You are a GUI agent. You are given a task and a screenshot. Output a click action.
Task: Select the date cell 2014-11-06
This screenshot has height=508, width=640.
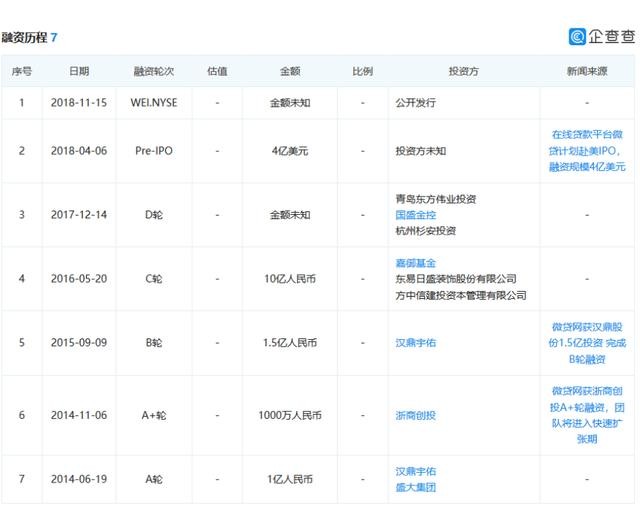[x=79, y=415]
